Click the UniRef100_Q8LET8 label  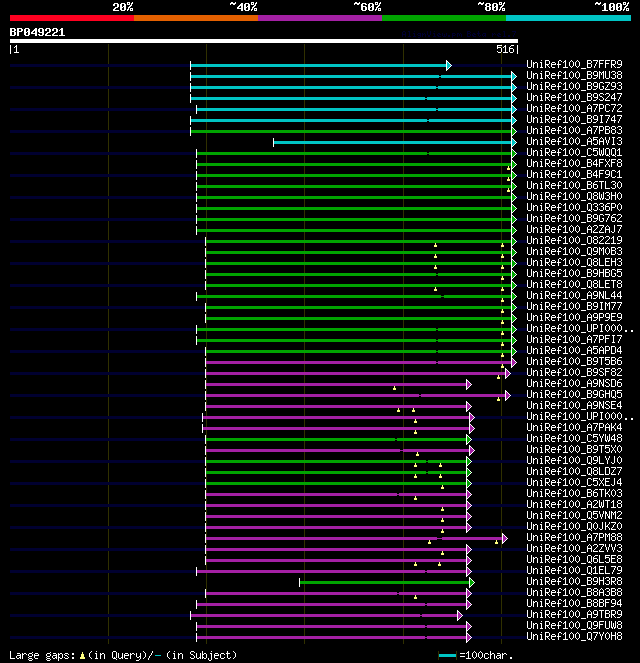(574, 284)
